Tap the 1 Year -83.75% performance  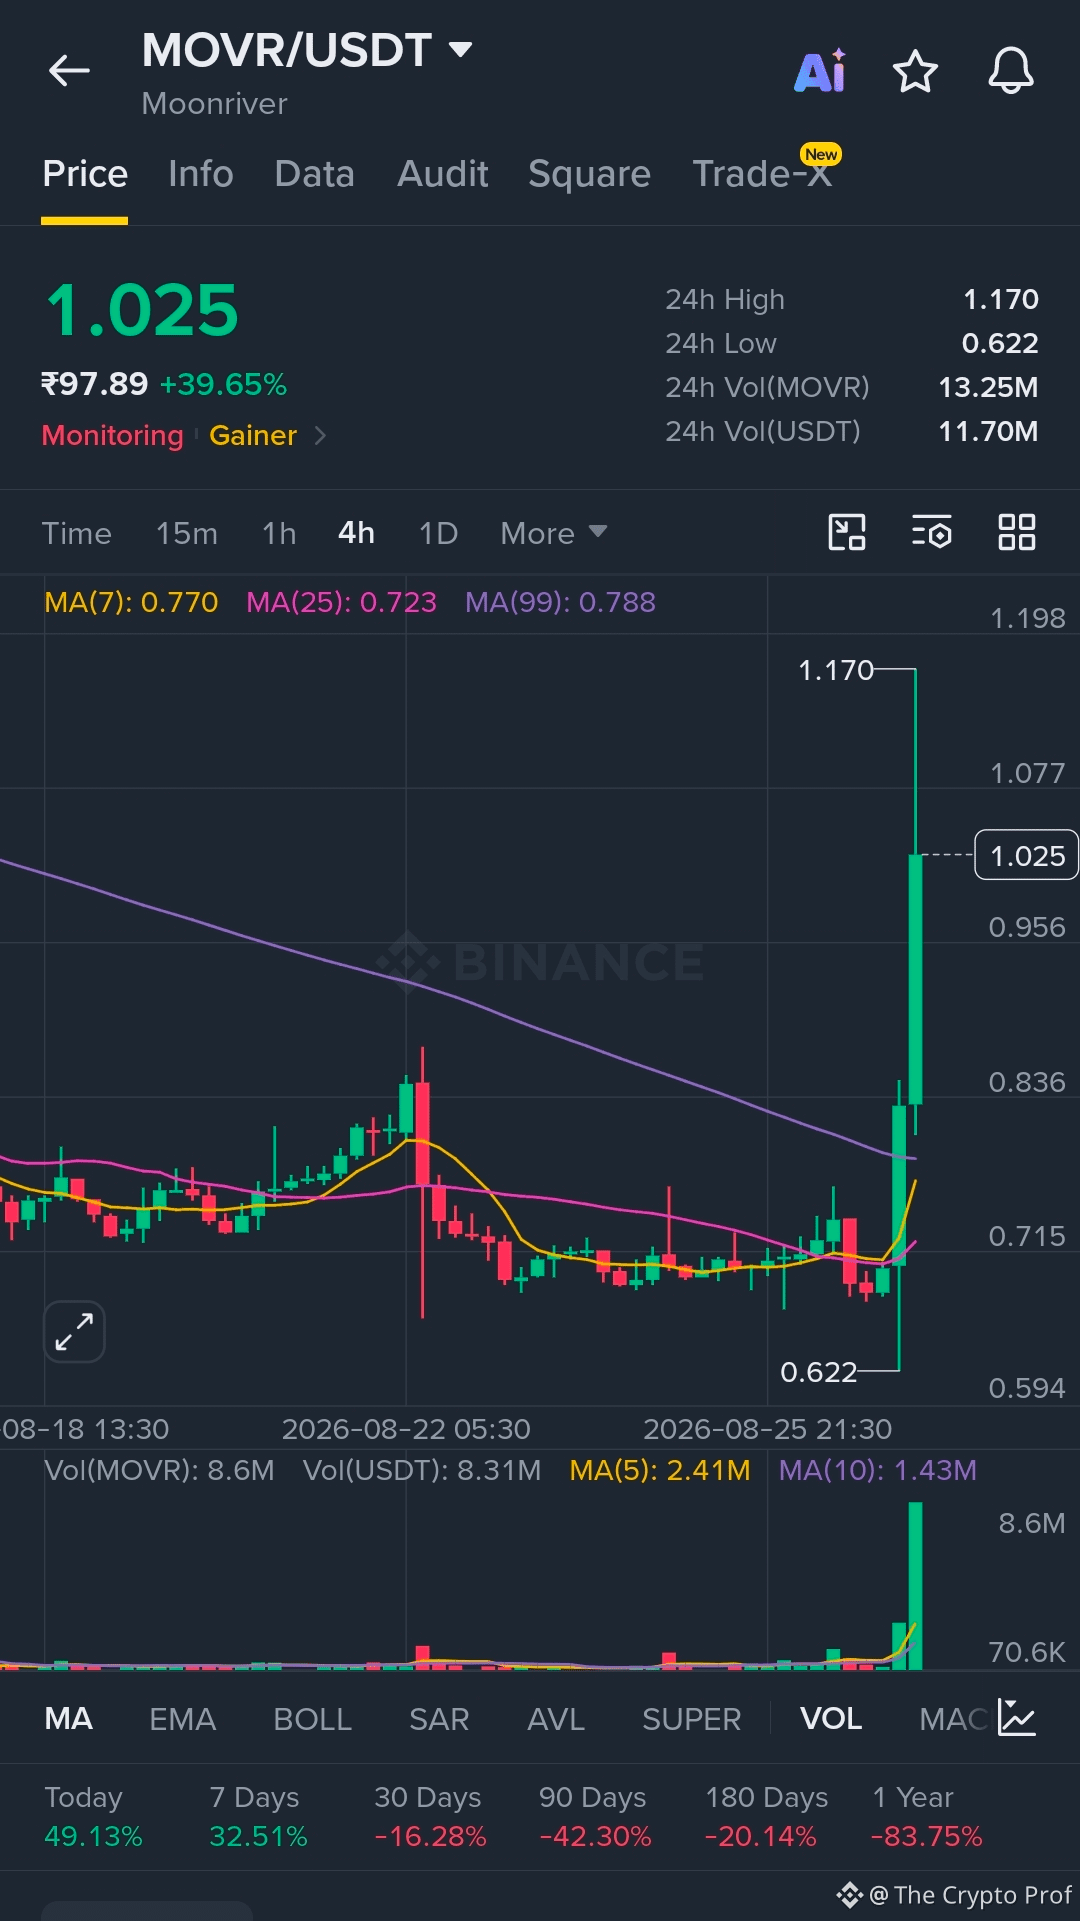tap(927, 1817)
